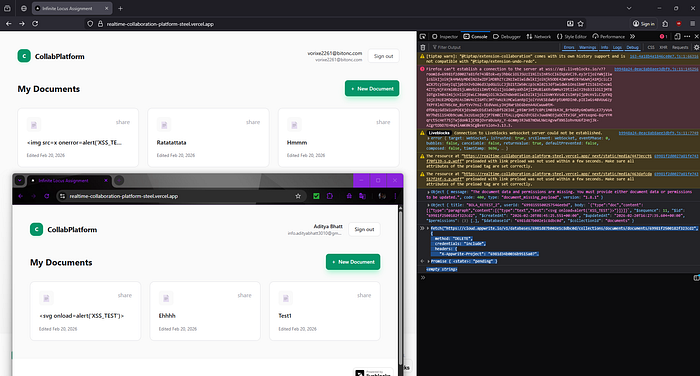The width and height of the screenshot is (700, 376).
Task: Click Firefox Sign in button
Action: (x=643, y=24)
